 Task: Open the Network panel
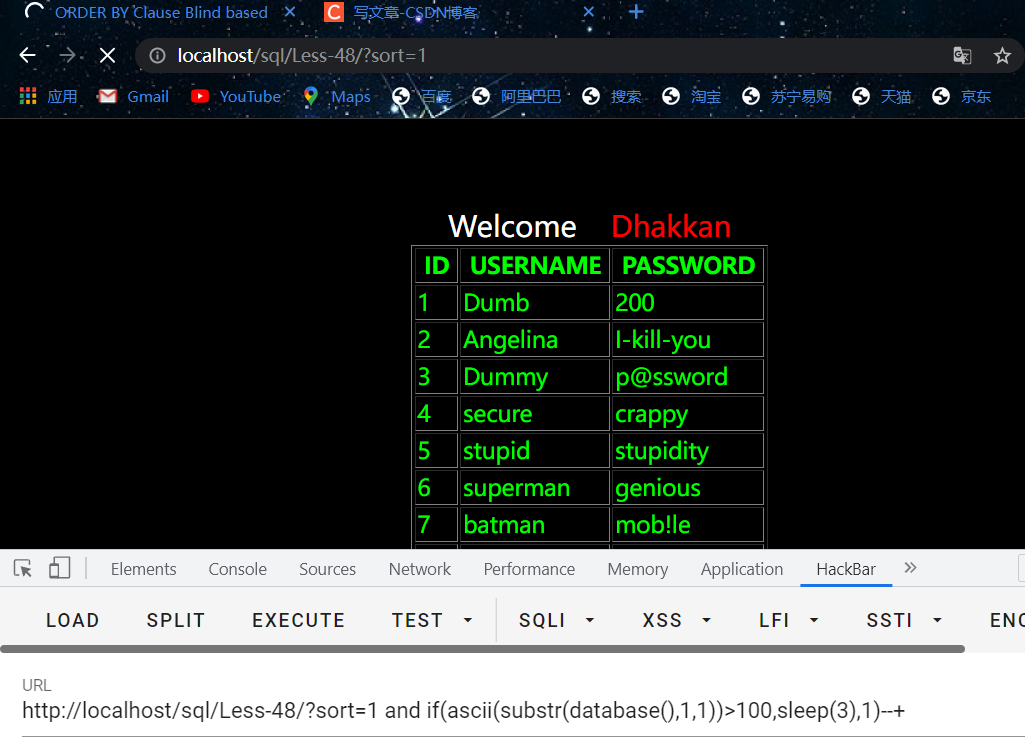pos(420,569)
